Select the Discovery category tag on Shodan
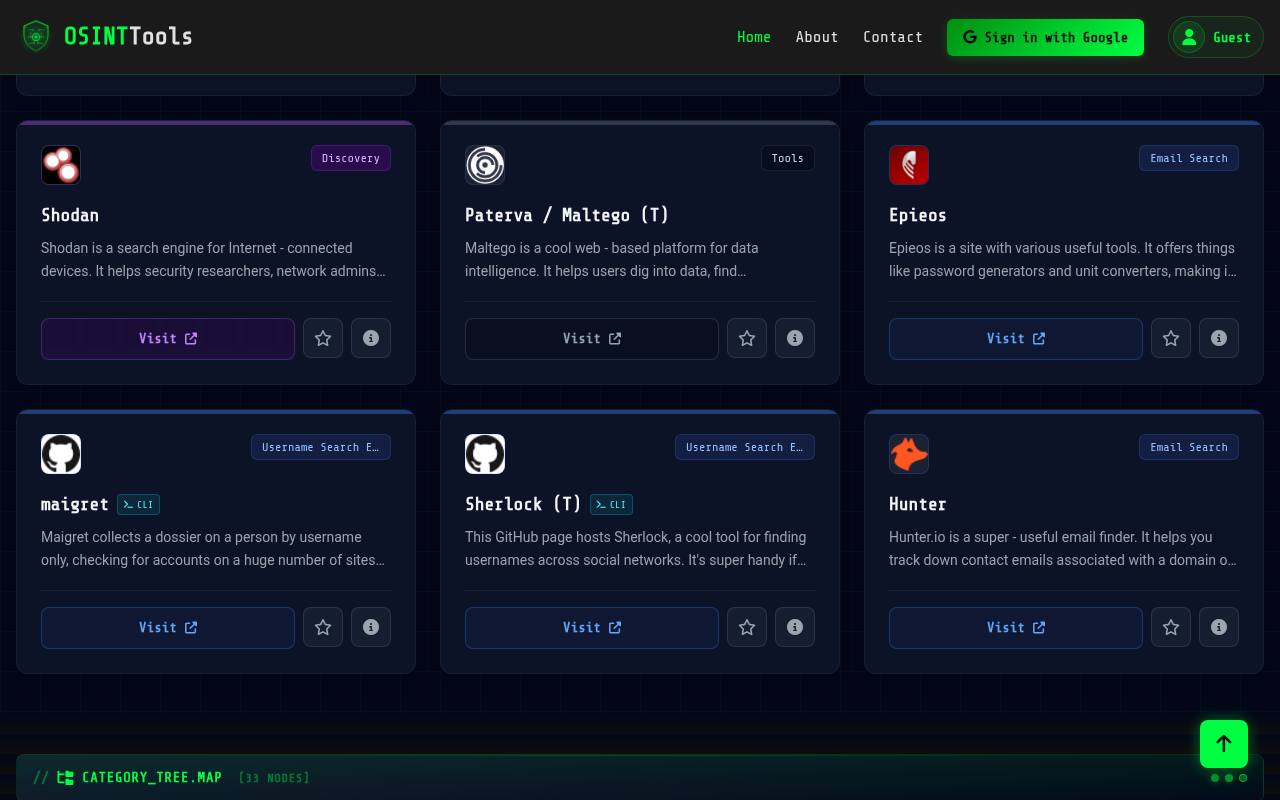This screenshot has height=800, width=1280. click(351, 158)
